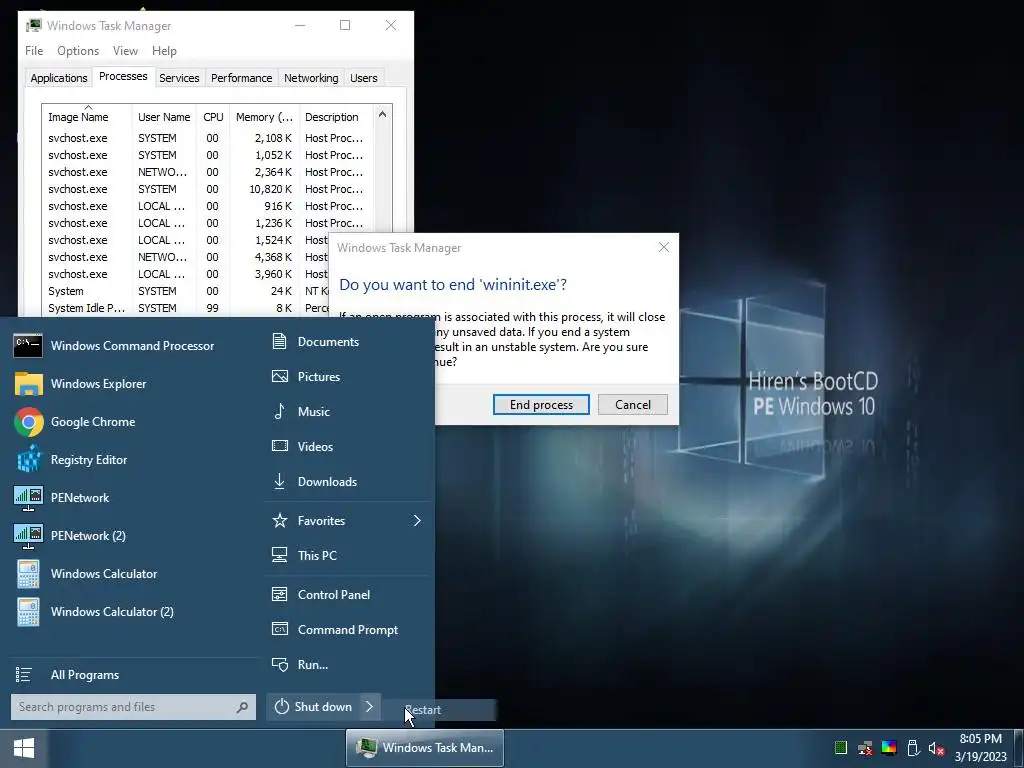Expand Favorites submenu arrow in Start menu
The image size is (1024, 768).
(x=417, y=520)
